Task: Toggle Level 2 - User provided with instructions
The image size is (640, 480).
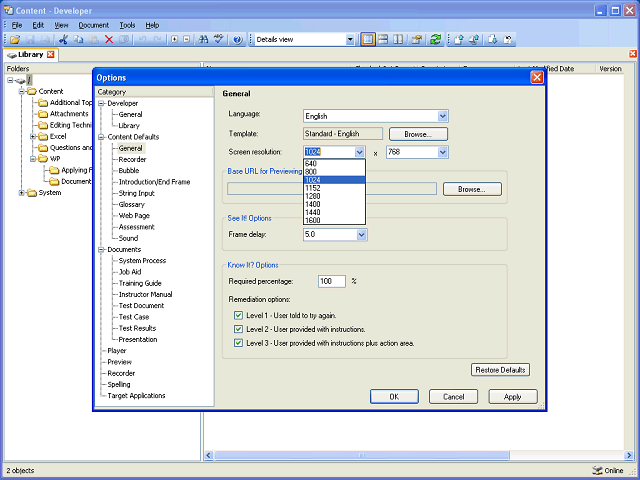Action: click(238, 329)
